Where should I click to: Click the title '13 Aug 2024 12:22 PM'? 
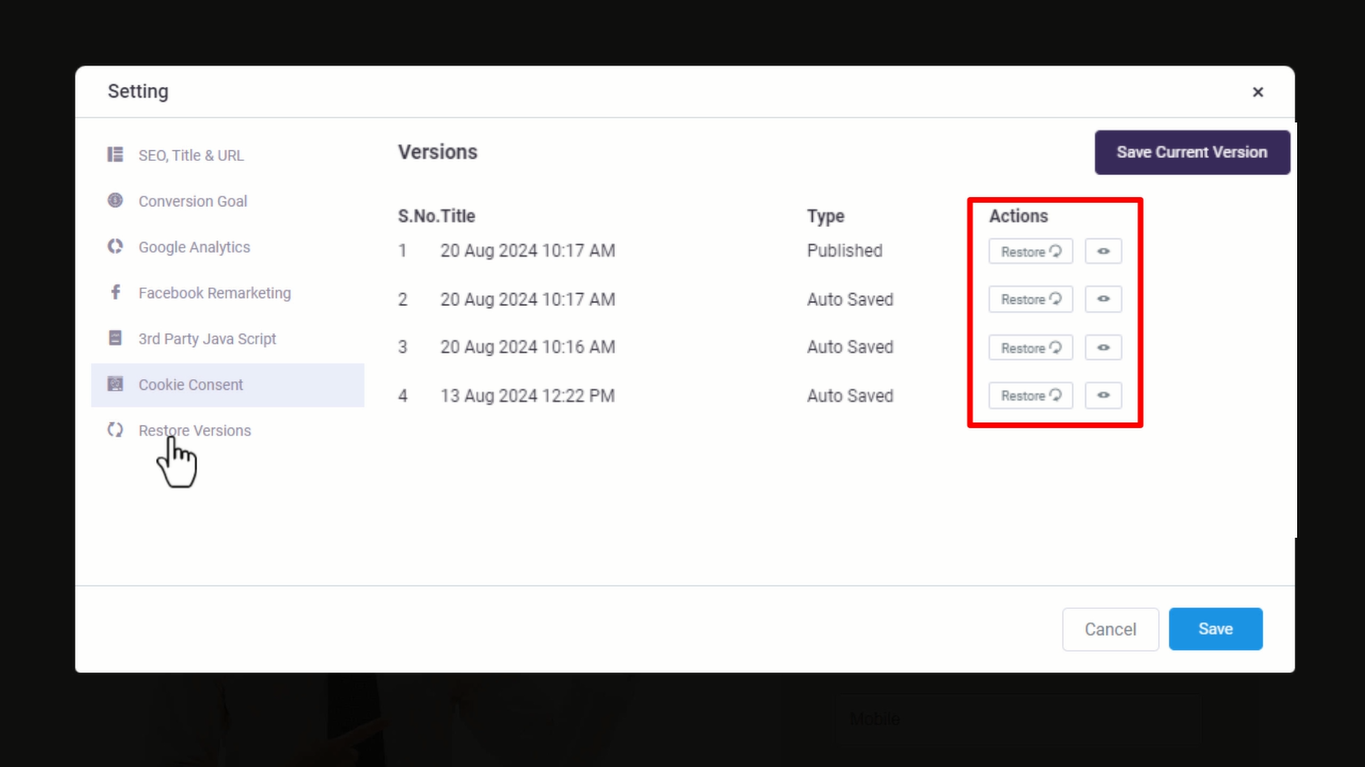(528, 396)
